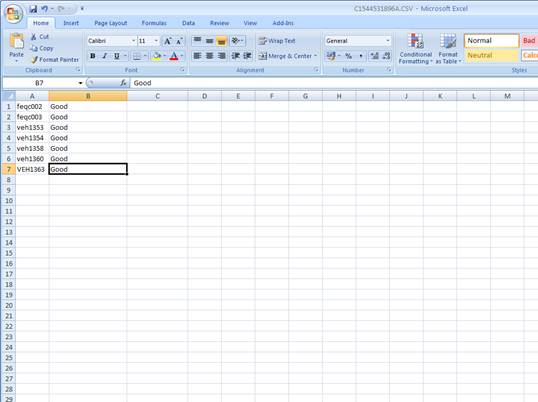Viewport: 538px width, 402px height.
Task: Click the Format as Table icon
Action: click(448, 48)
